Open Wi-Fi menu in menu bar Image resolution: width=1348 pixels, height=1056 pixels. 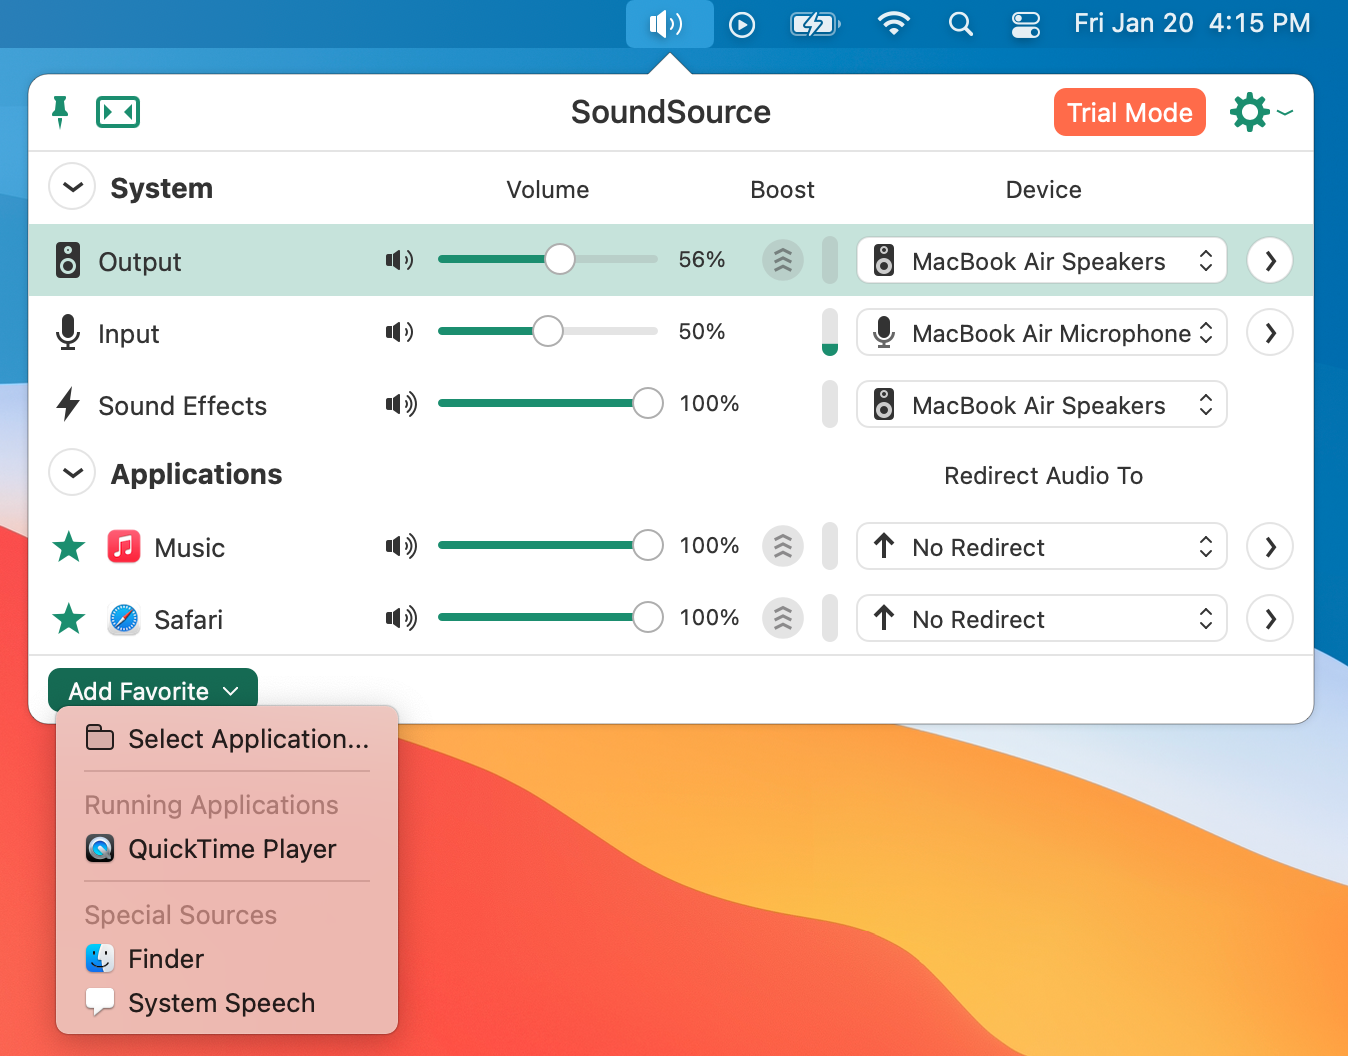pos(893,23)
